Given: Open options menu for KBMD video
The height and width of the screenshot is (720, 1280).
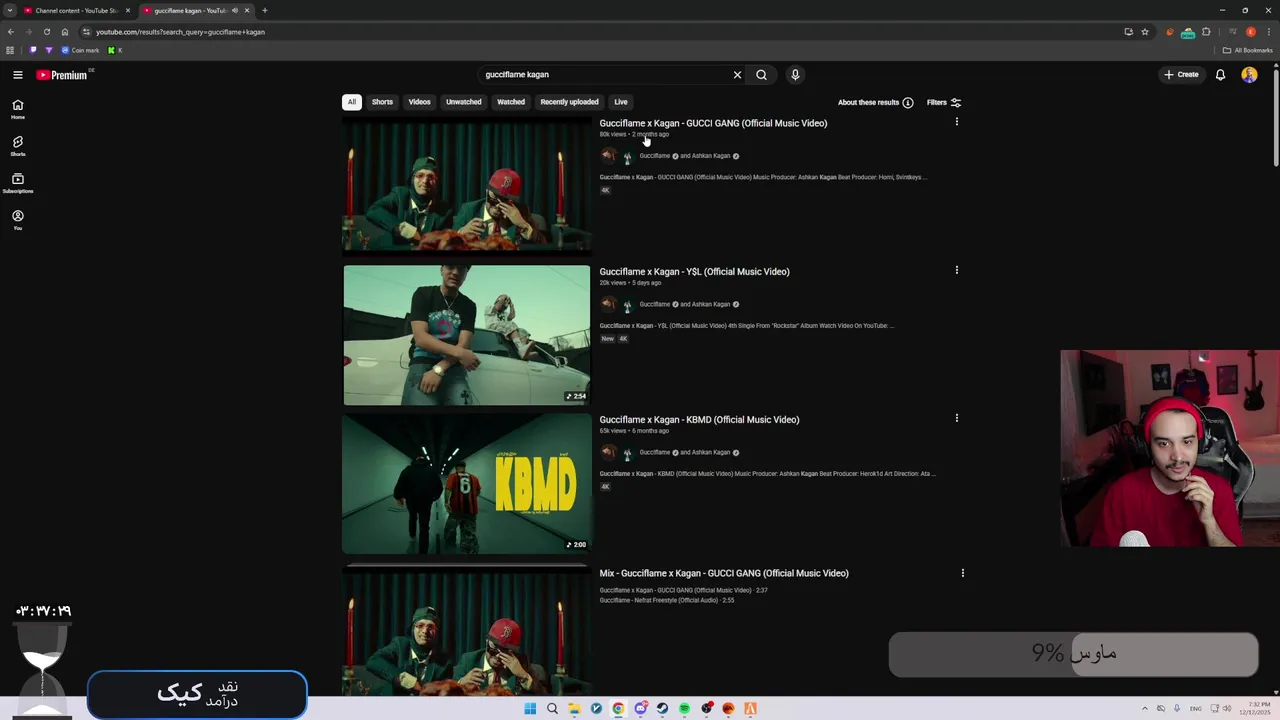Looking at the screenshot, I should [x=957, y=418].
